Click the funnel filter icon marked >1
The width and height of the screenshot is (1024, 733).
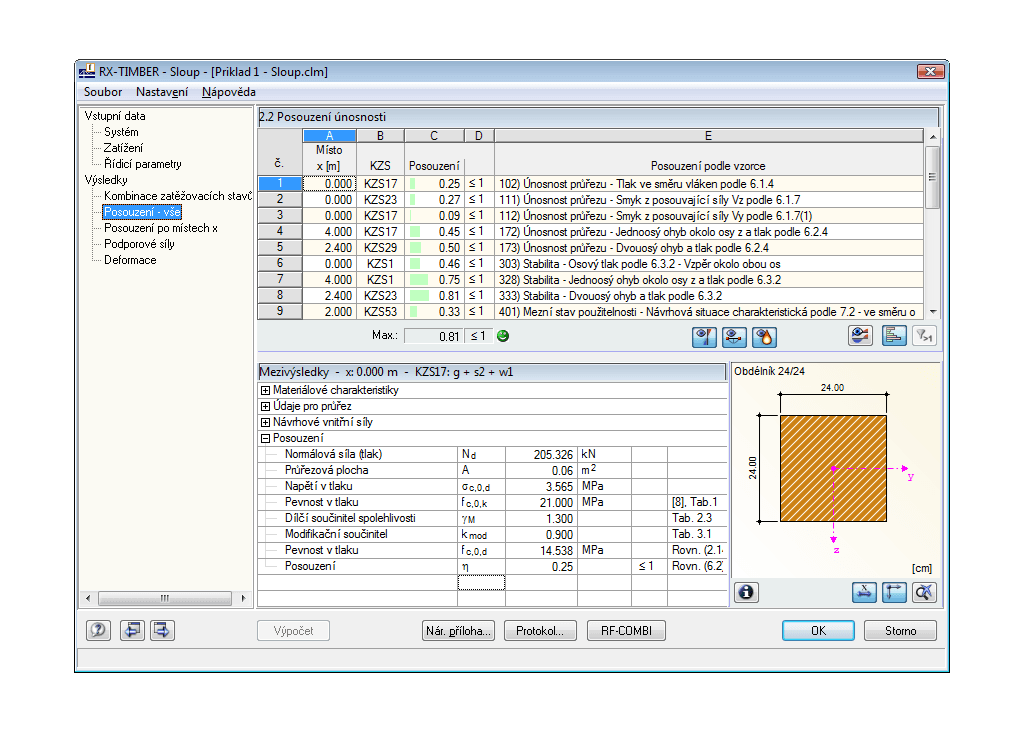tap(924, 336)
